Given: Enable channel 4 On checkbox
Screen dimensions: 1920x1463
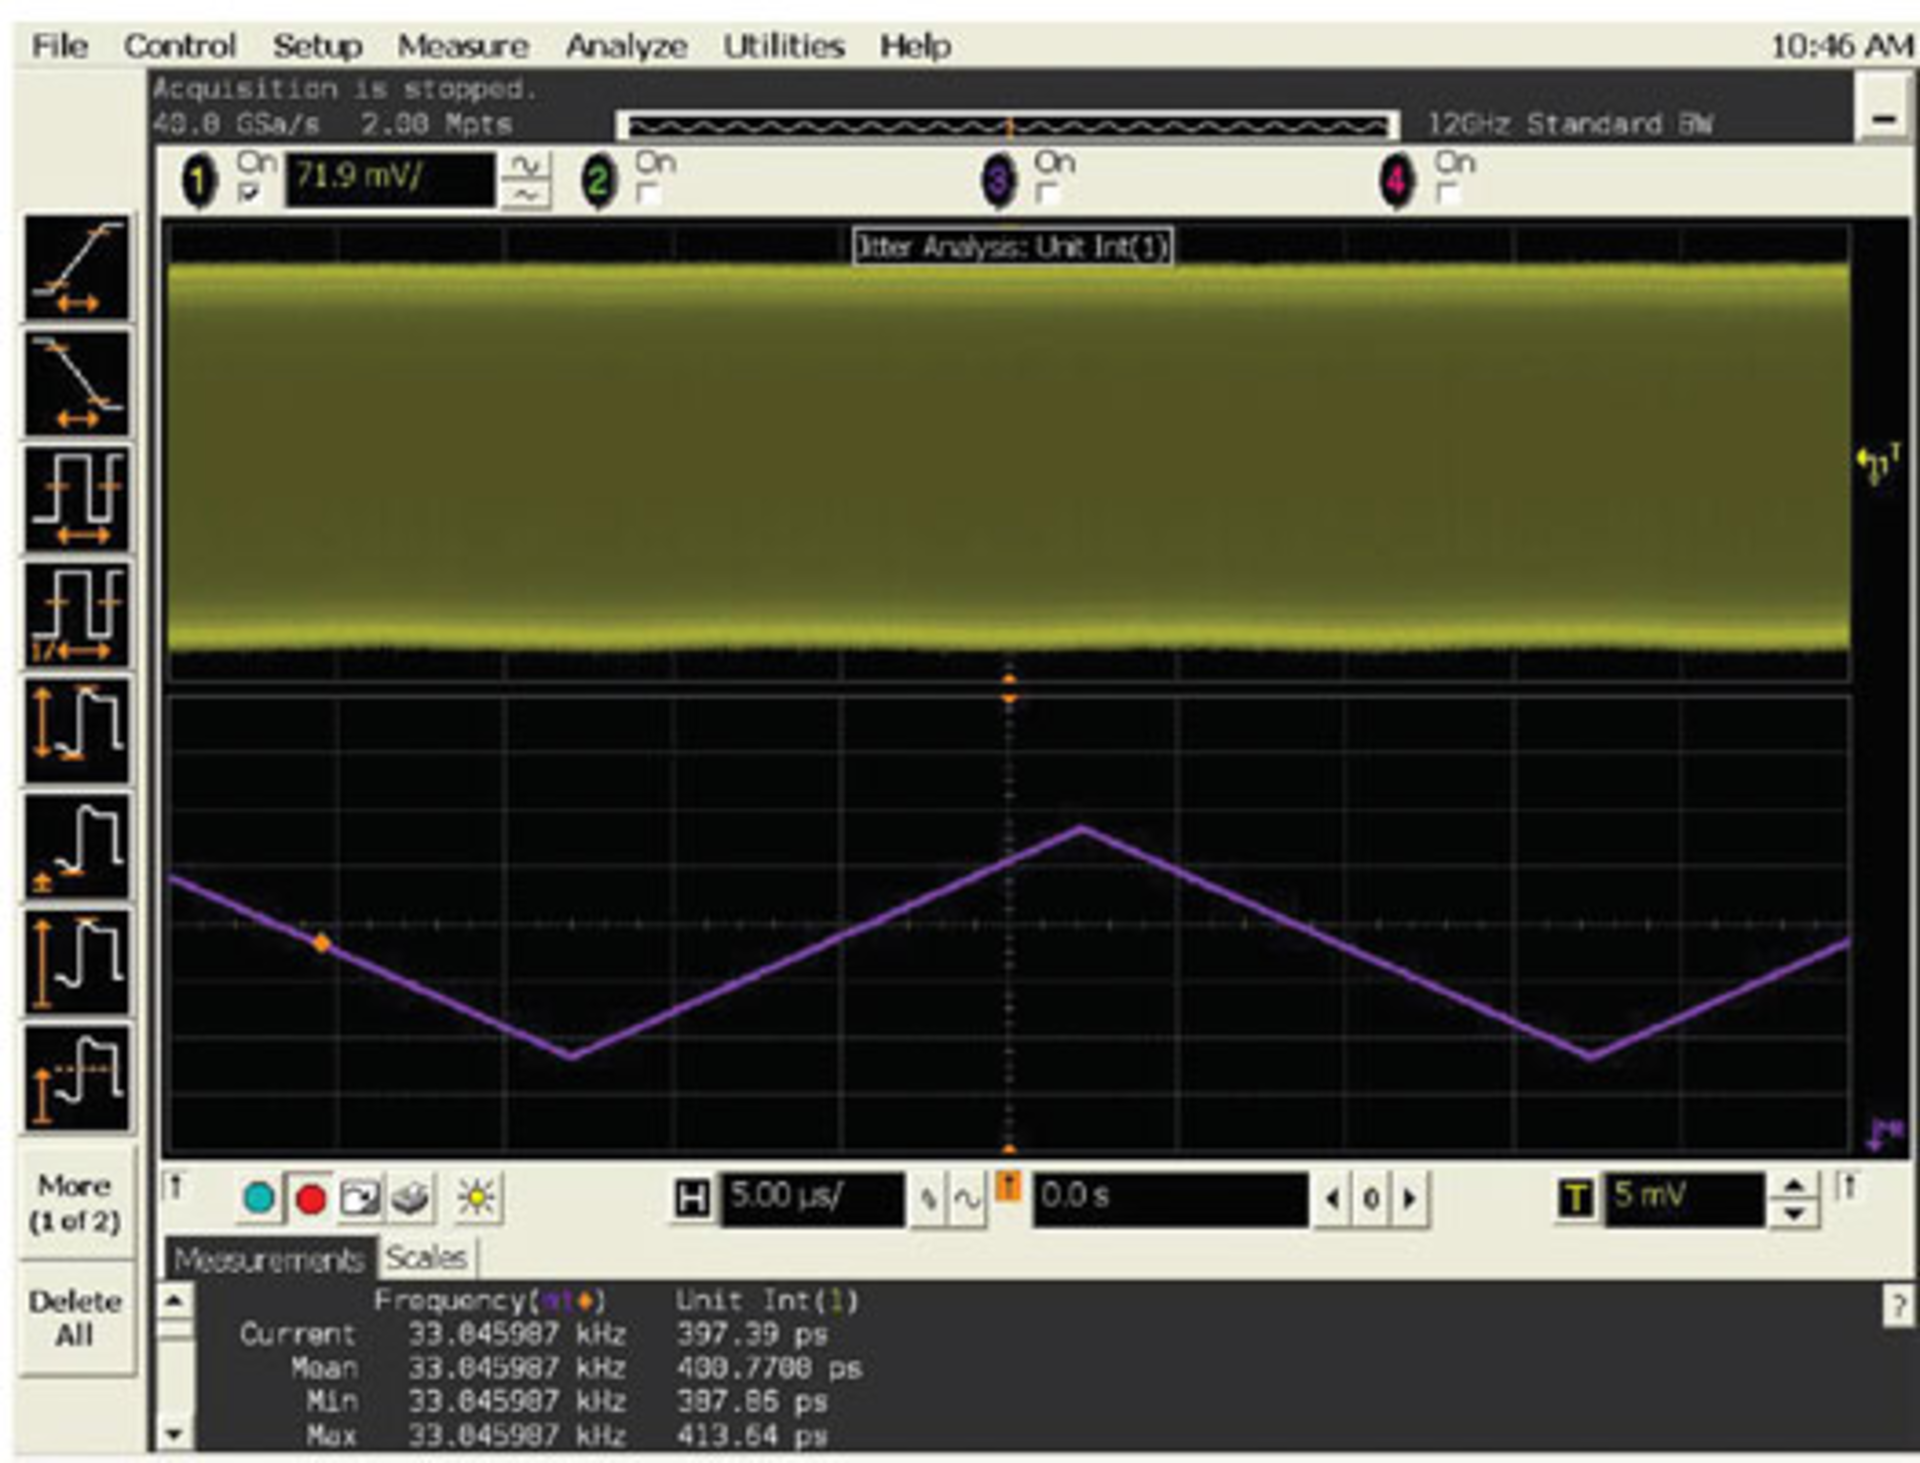Looking at the screenshot, I should point(1447,194).
